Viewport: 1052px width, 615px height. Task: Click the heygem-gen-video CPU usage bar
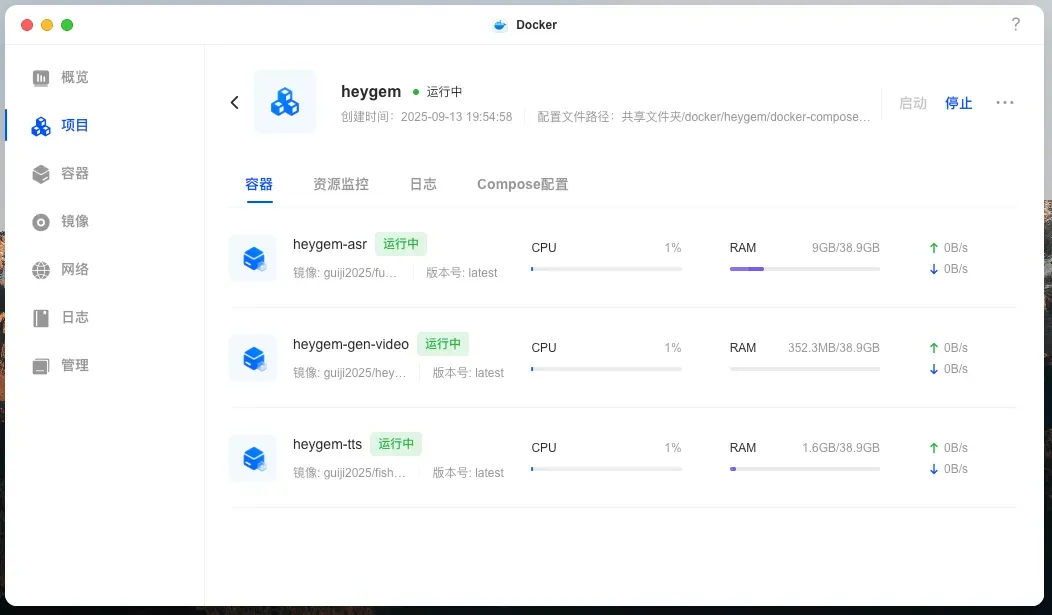pos(606,369)
